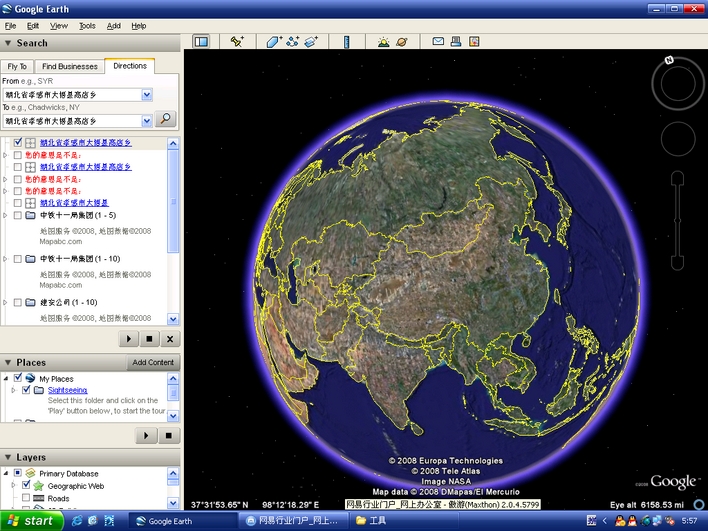Show the sunlight across landscape tool
The height and width of the screenshot is (531, 708).
[x=383, y=42]
